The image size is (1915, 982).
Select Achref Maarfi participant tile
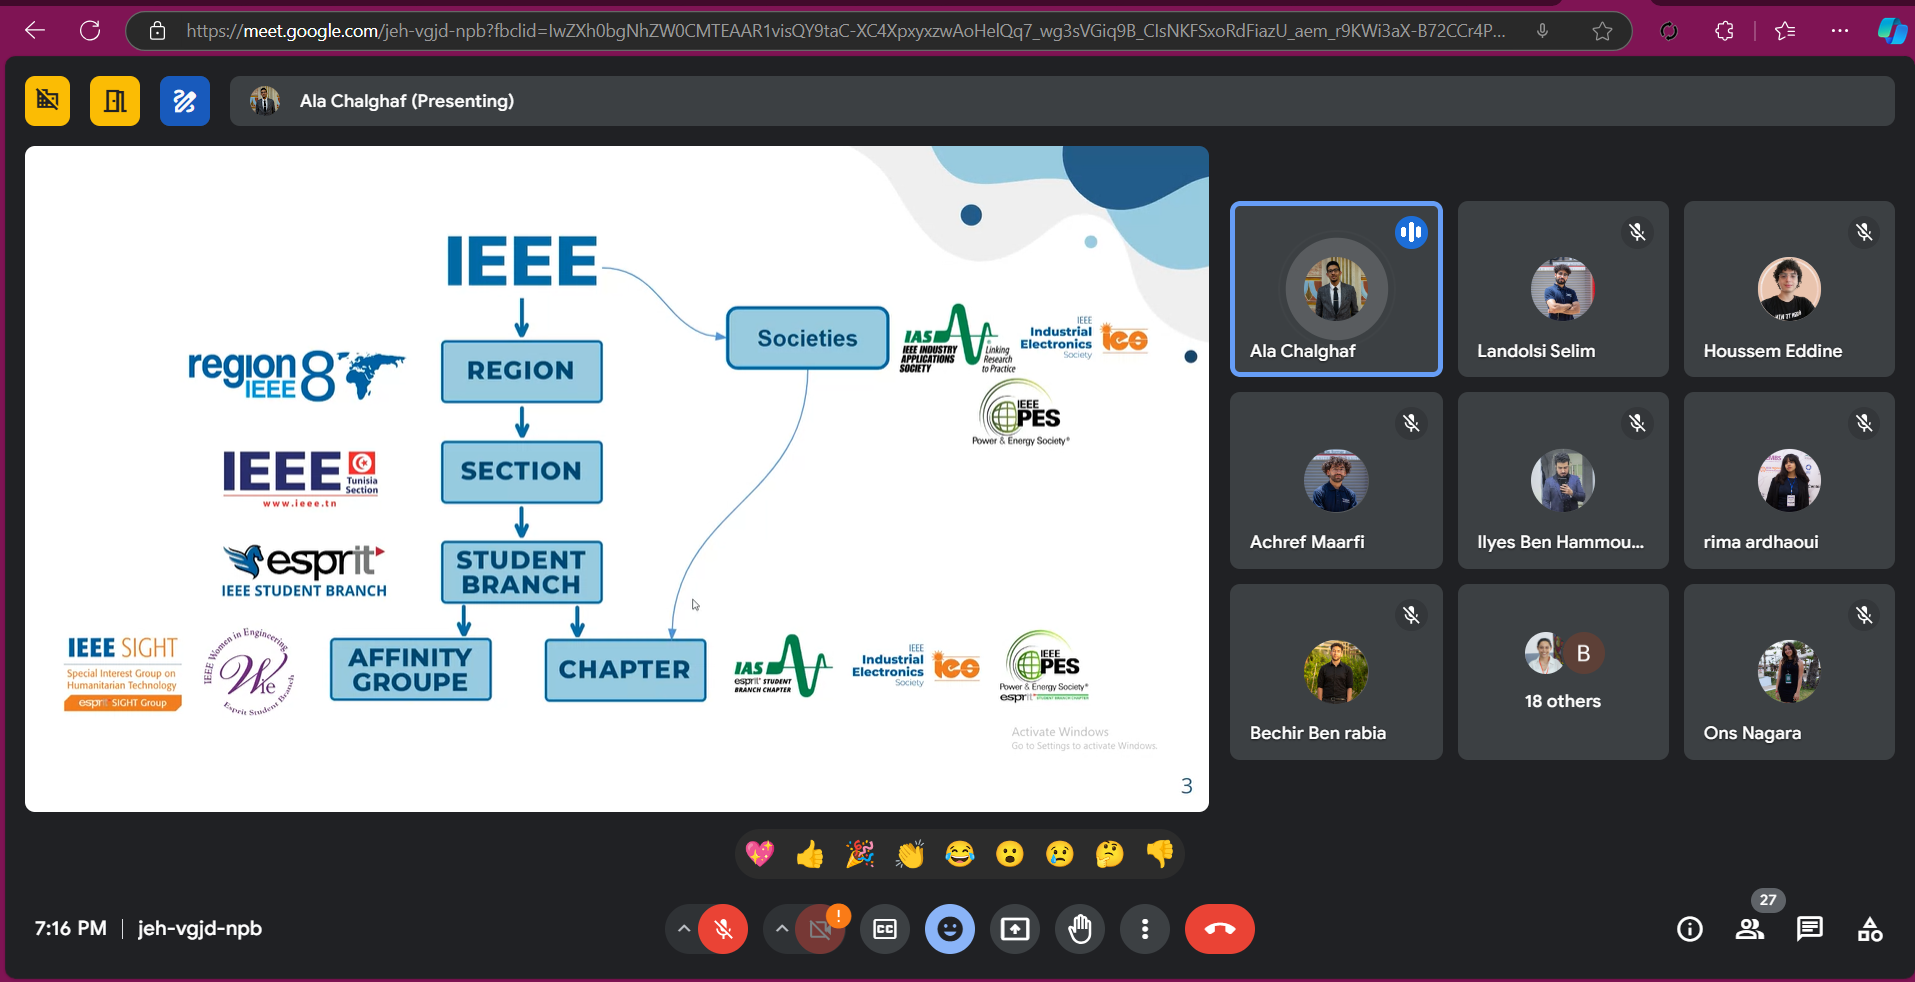click(1336, 481)
